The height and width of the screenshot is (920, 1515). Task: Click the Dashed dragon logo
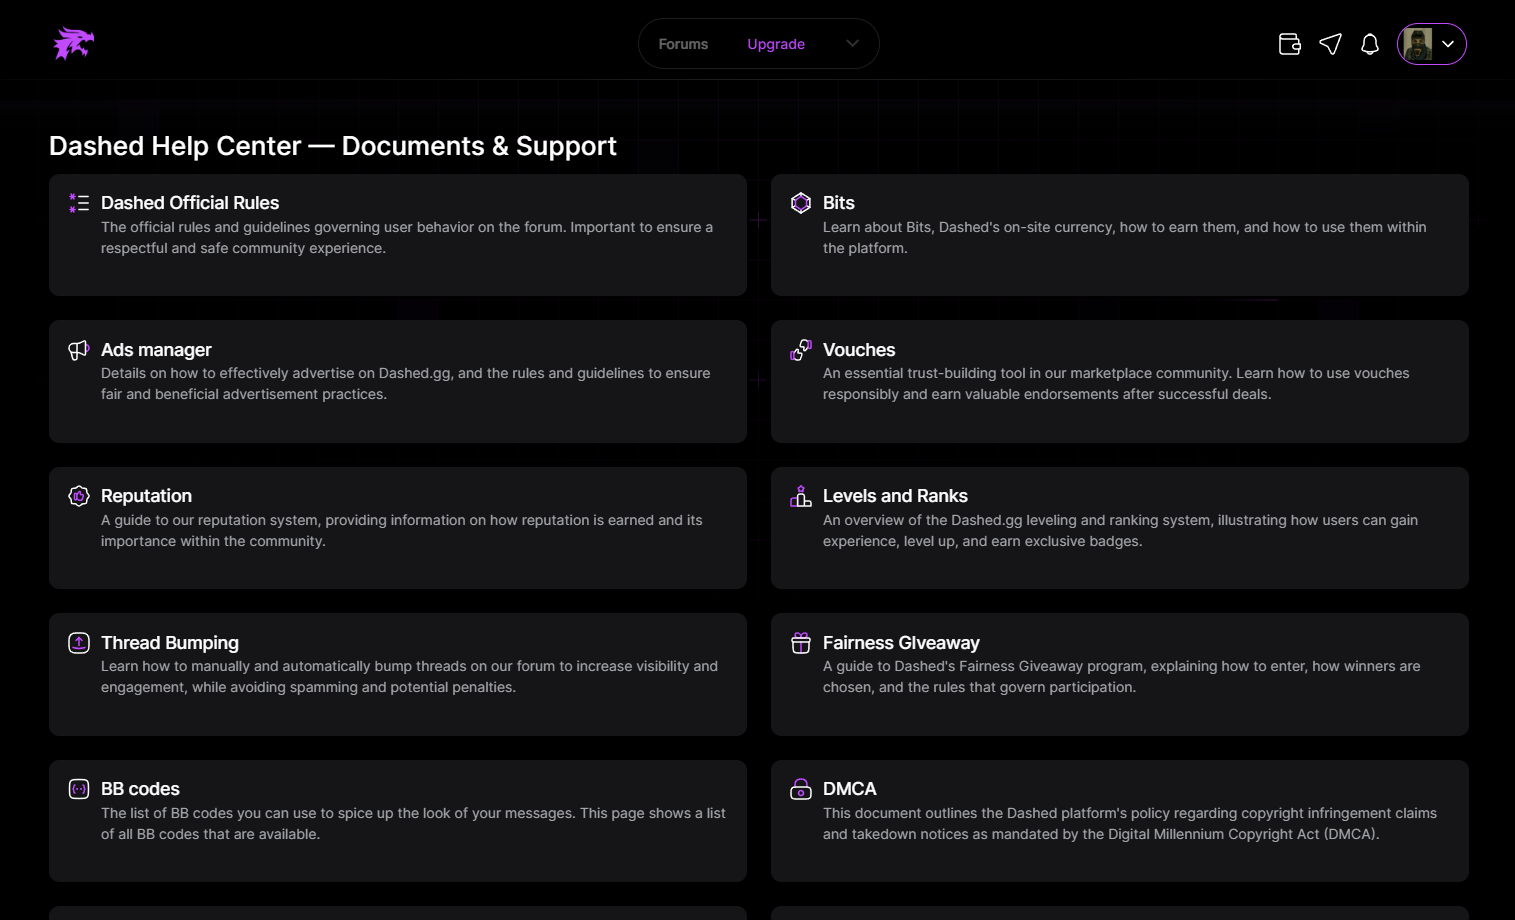[73, 44]
